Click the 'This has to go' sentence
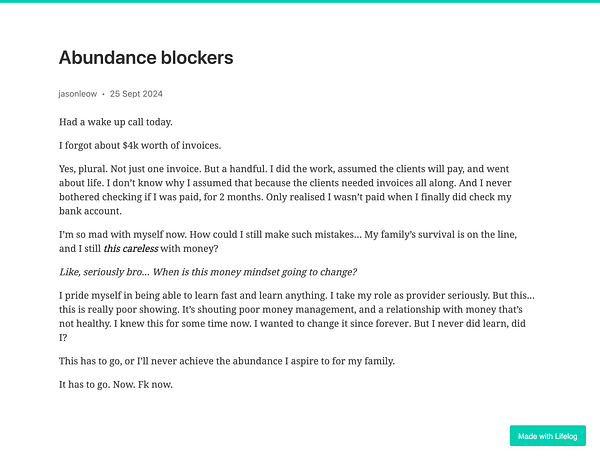This screenshot has width=600, height=458. pos(227,361)
